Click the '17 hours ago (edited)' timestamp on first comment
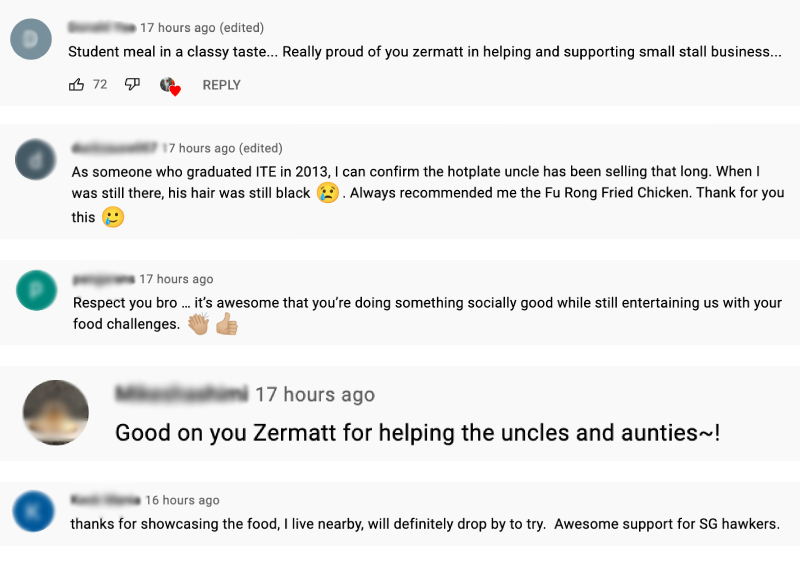The image size is (800, 567). pyautogui.click(x=202, y=28)
